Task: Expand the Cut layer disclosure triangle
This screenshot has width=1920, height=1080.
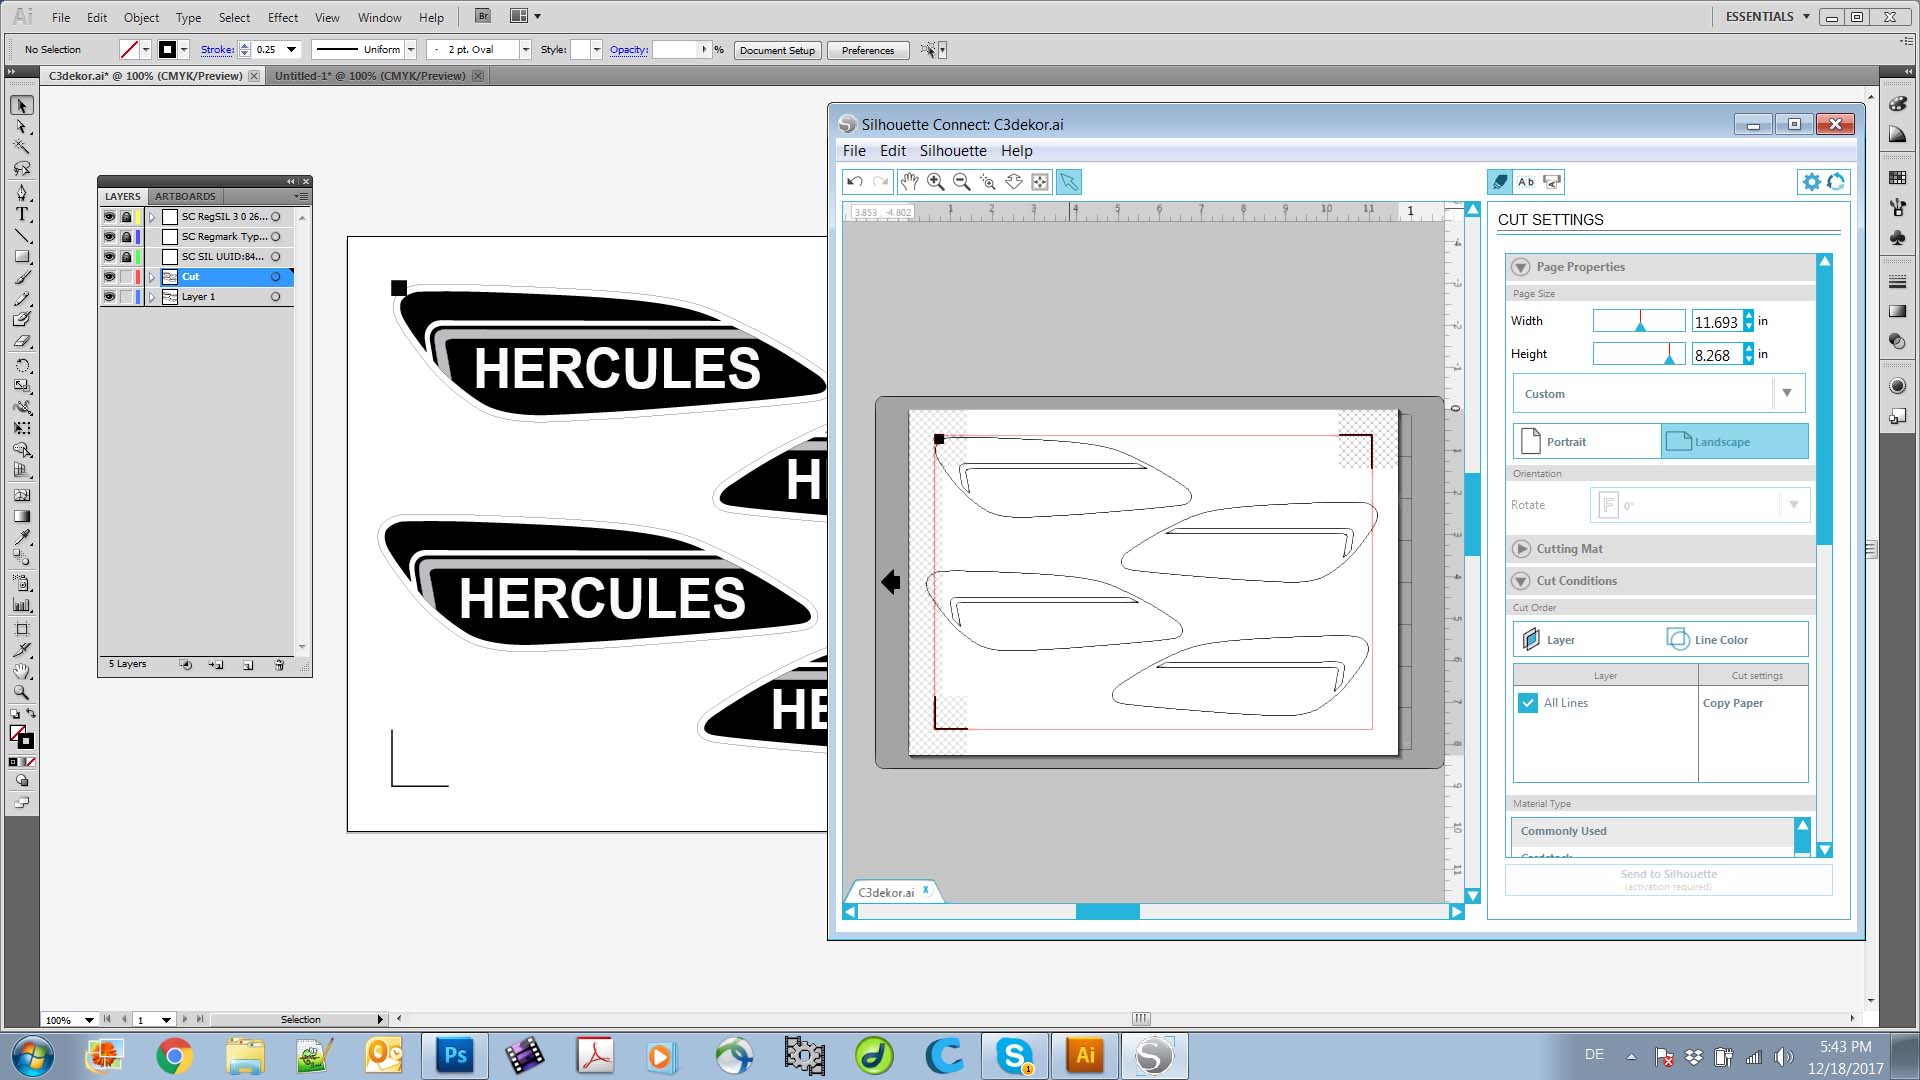Action: (x=152, y=277)
